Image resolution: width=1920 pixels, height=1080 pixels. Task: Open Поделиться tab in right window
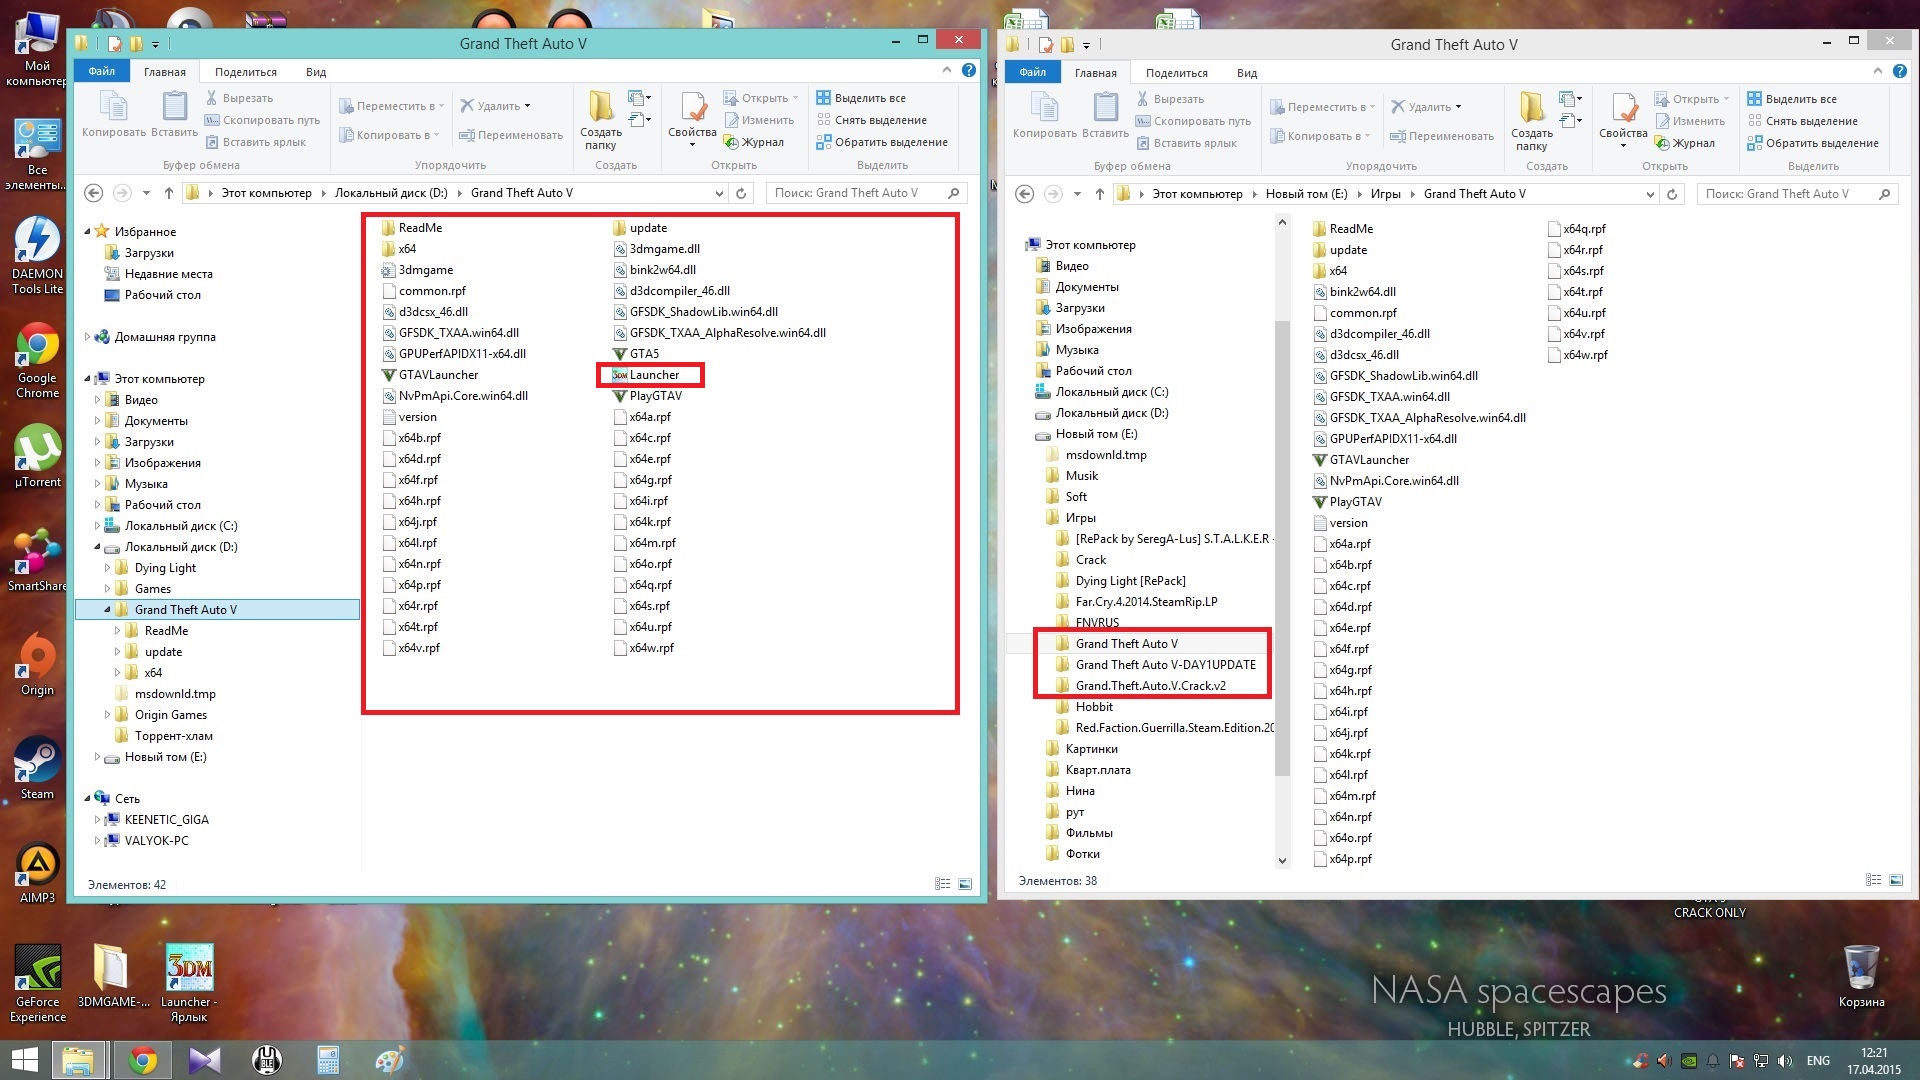pyautogui.click(x=1176, y=73)
